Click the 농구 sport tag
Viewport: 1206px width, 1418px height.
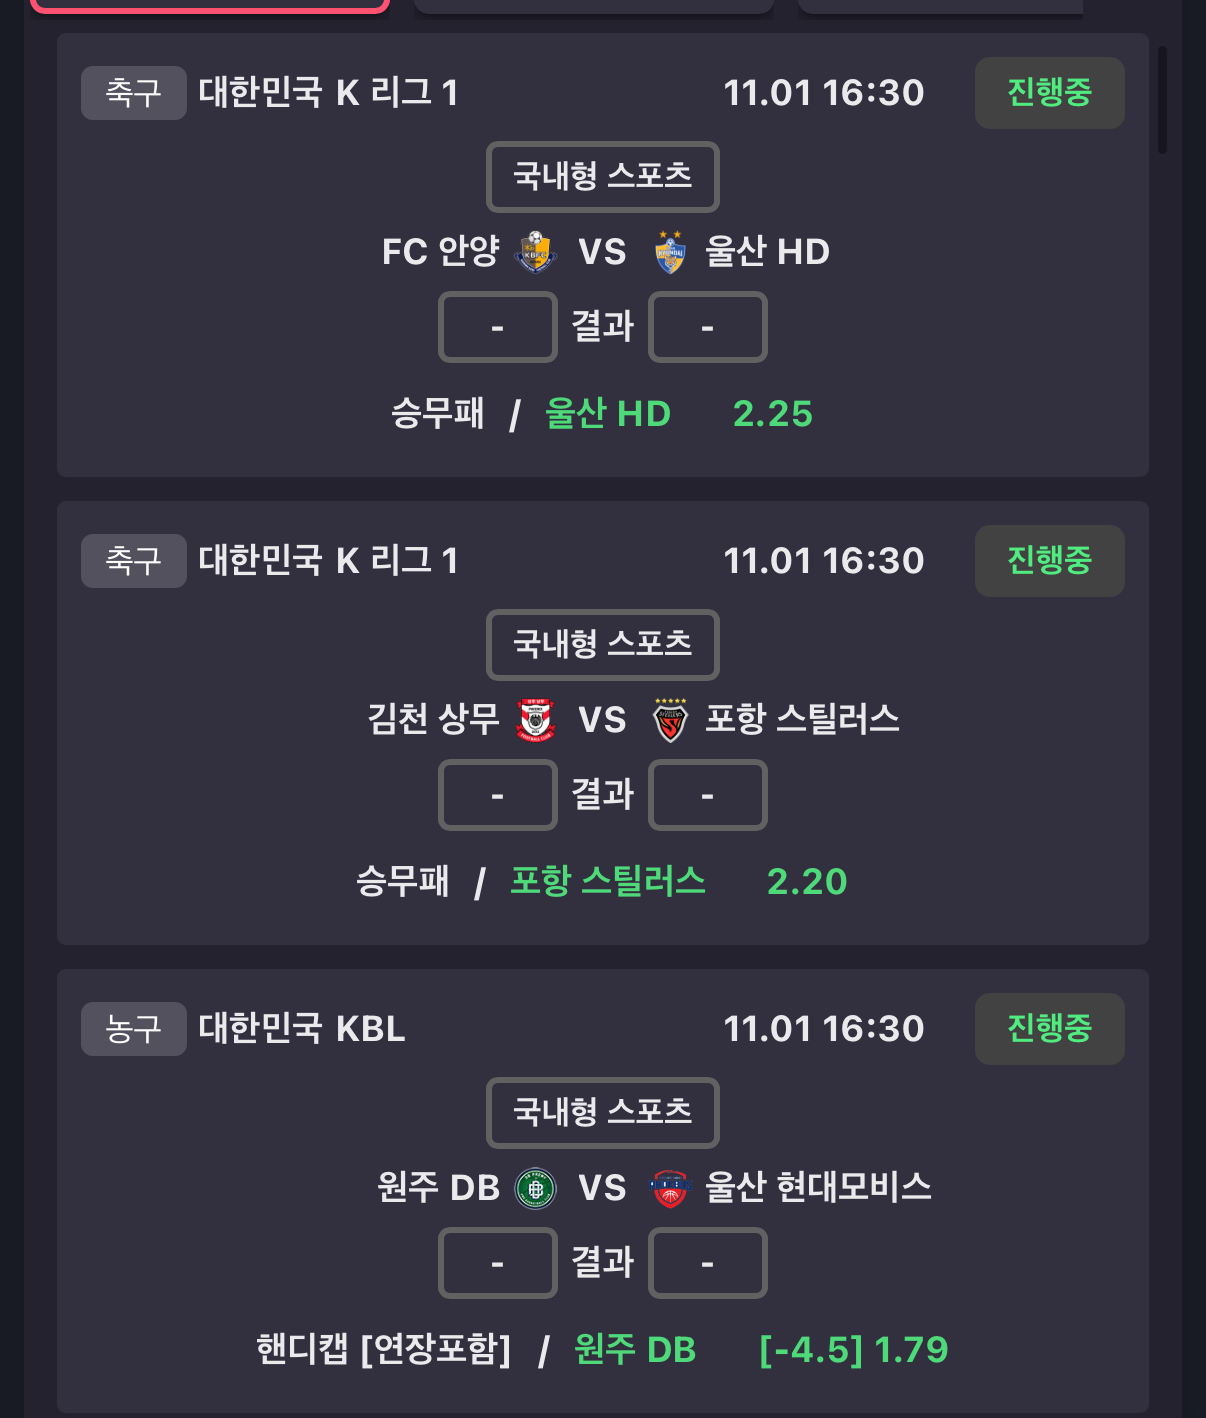133,1029
